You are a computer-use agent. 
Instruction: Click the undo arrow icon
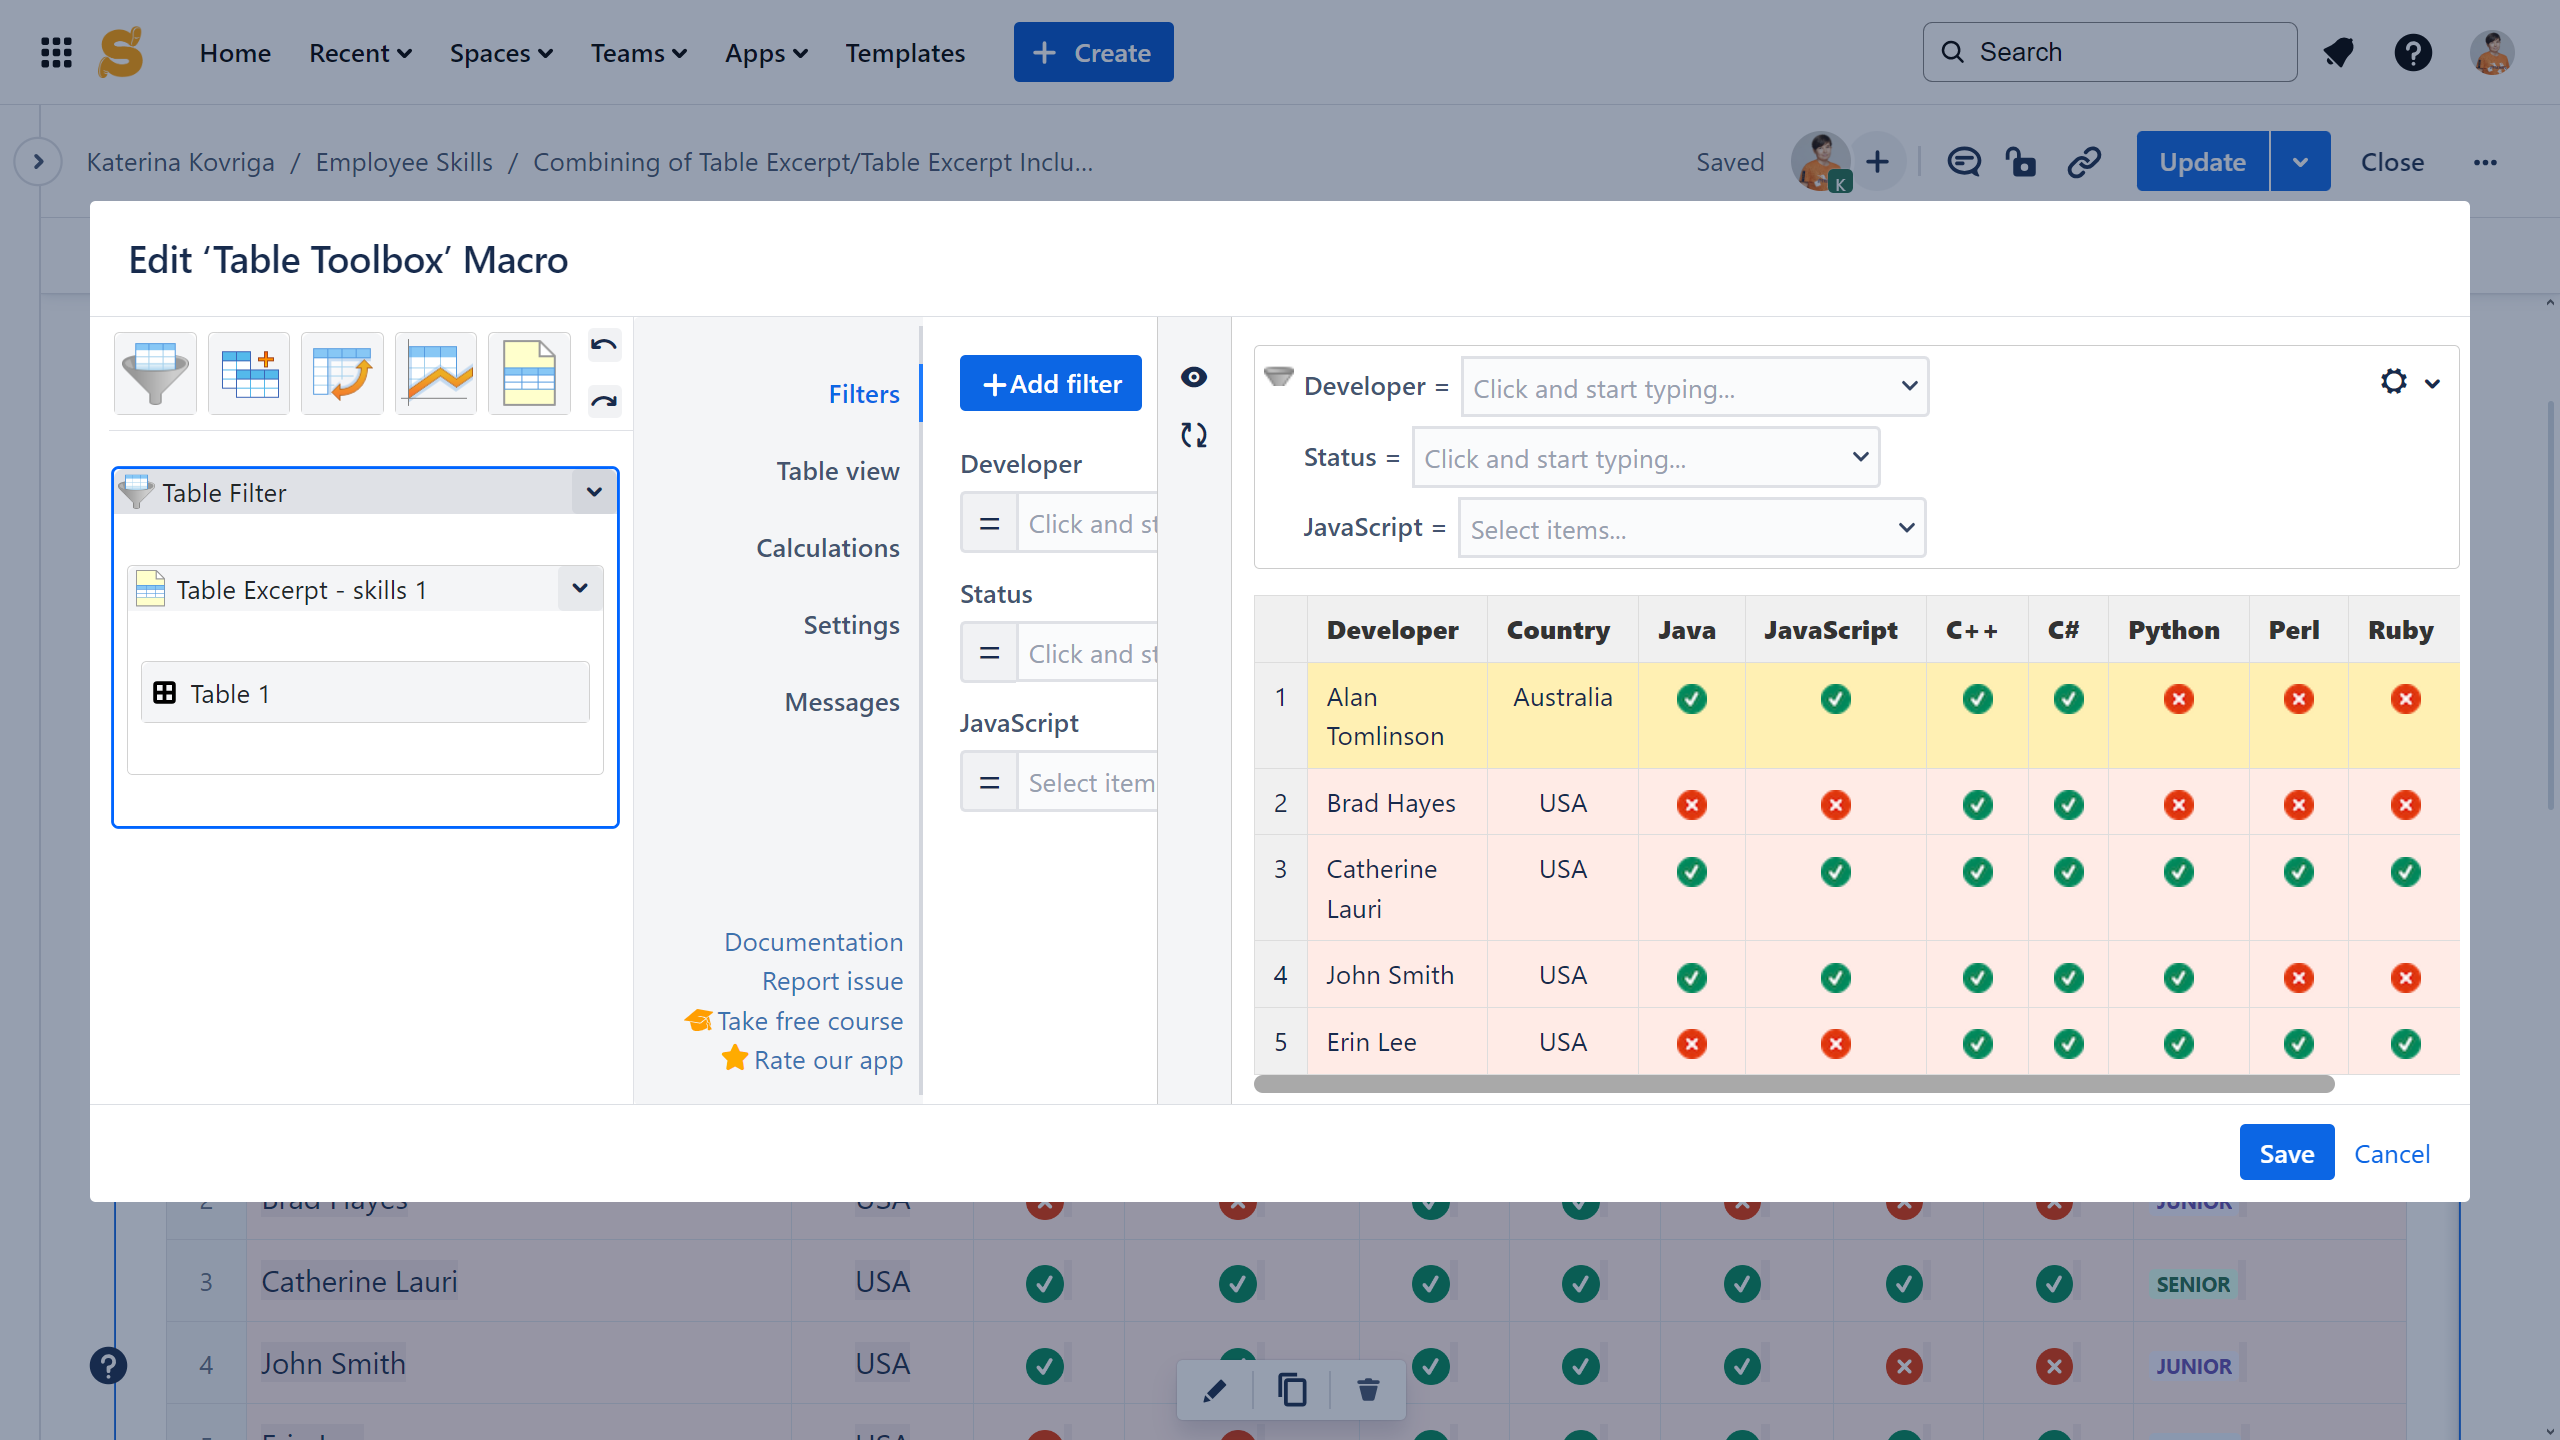point(604,346)
